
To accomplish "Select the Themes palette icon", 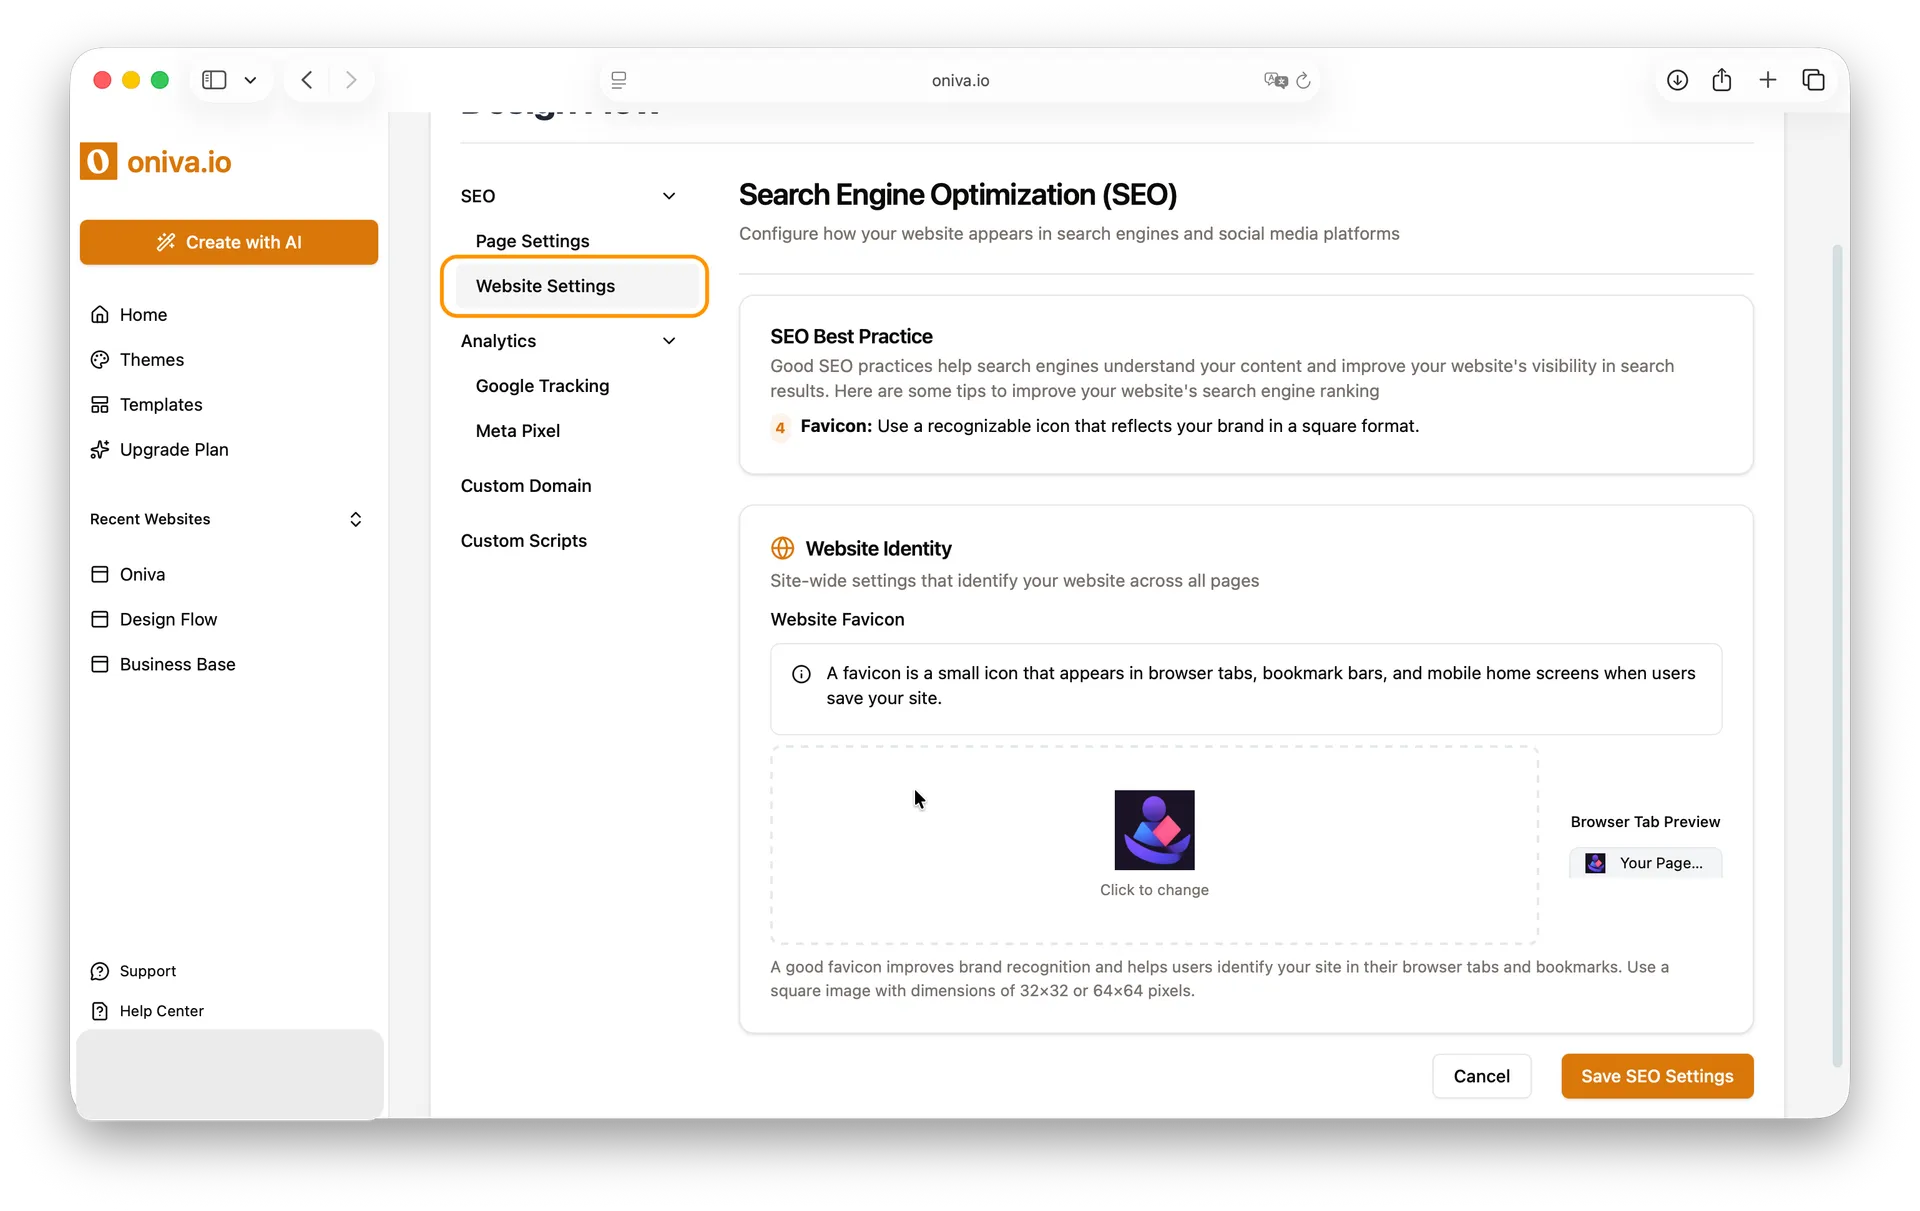I will 101,360.
